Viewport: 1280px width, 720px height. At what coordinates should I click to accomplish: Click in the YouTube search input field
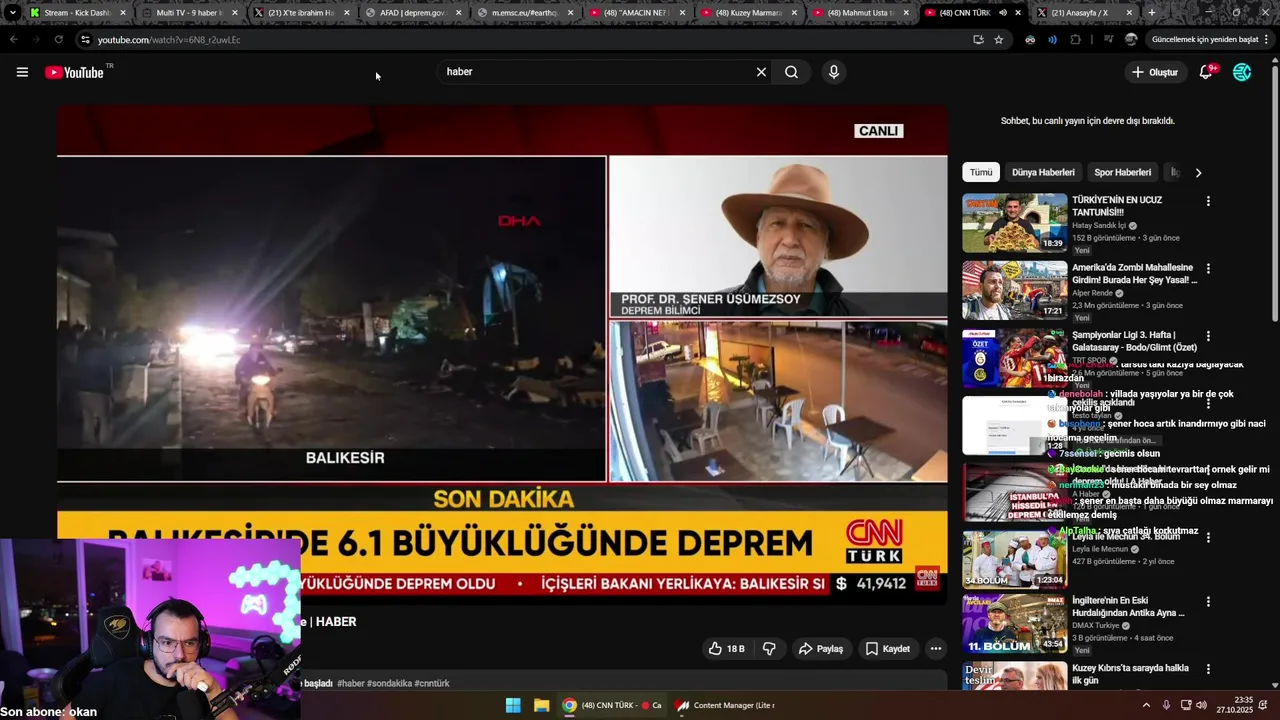595,72
